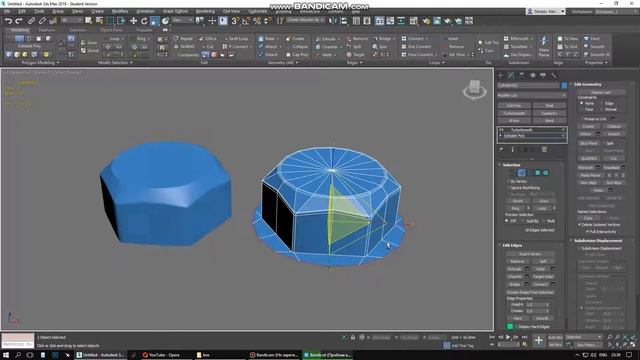Image resolution: width=640 pixels, height=360 pixels.
Task: Collapse the Selection rollout
Action: point(500,164)
